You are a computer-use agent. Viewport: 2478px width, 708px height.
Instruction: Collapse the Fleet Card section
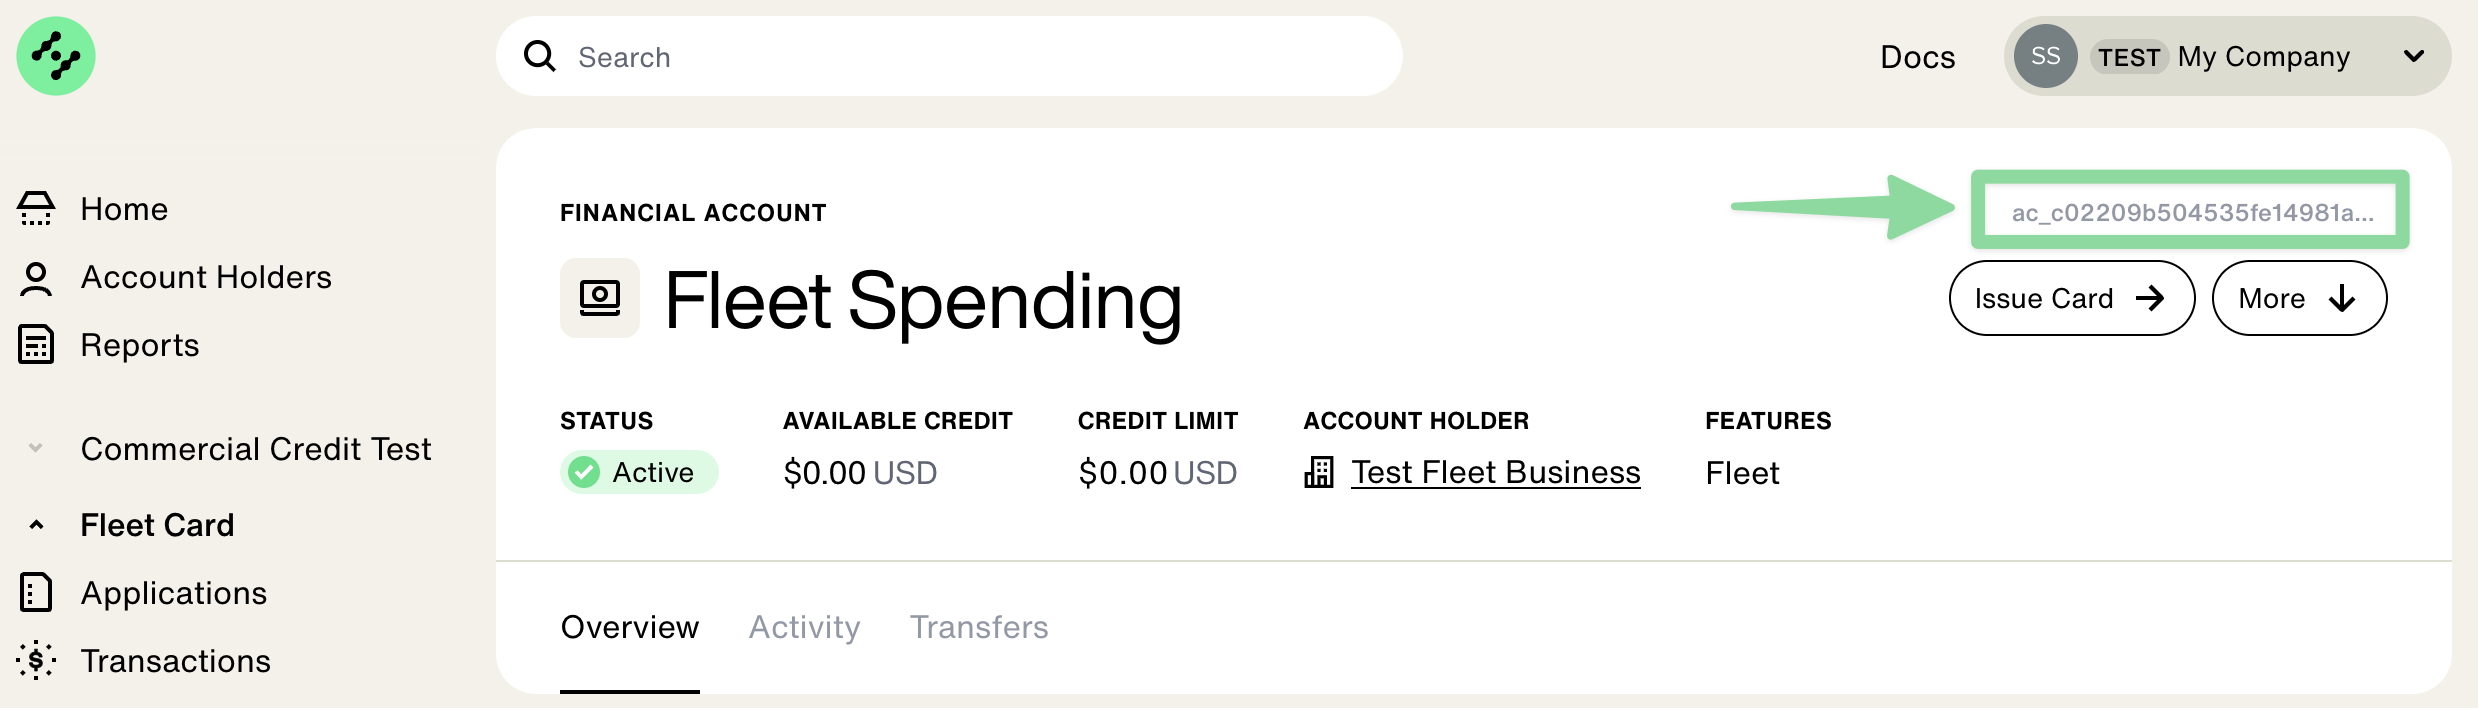pos(36,524)
